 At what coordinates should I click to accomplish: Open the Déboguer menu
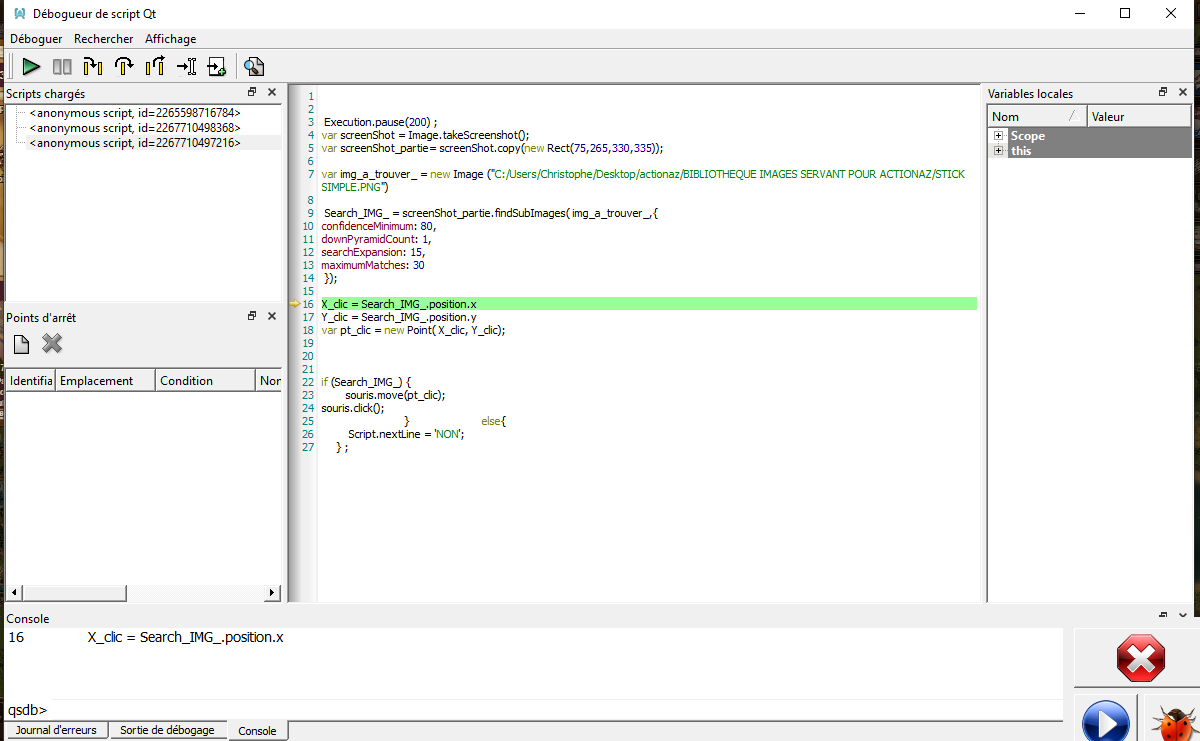pyautogui.click(x=36, y=39)
